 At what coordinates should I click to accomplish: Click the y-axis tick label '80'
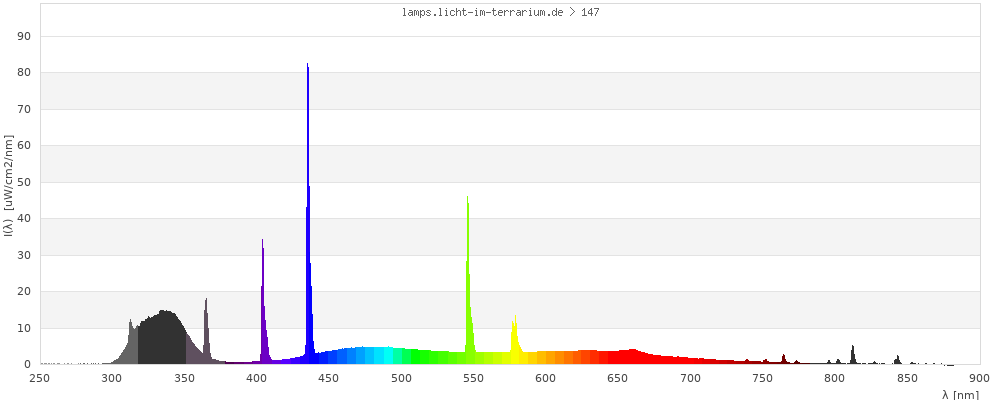tap(26, 73)
